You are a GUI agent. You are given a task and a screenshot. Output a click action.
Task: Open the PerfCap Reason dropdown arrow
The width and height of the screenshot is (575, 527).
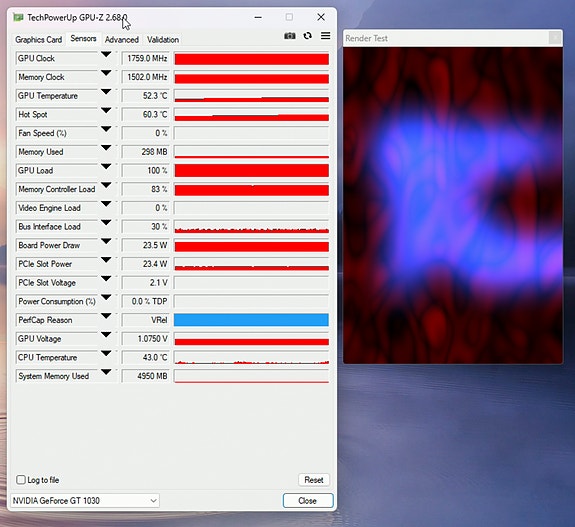(106, 316)
